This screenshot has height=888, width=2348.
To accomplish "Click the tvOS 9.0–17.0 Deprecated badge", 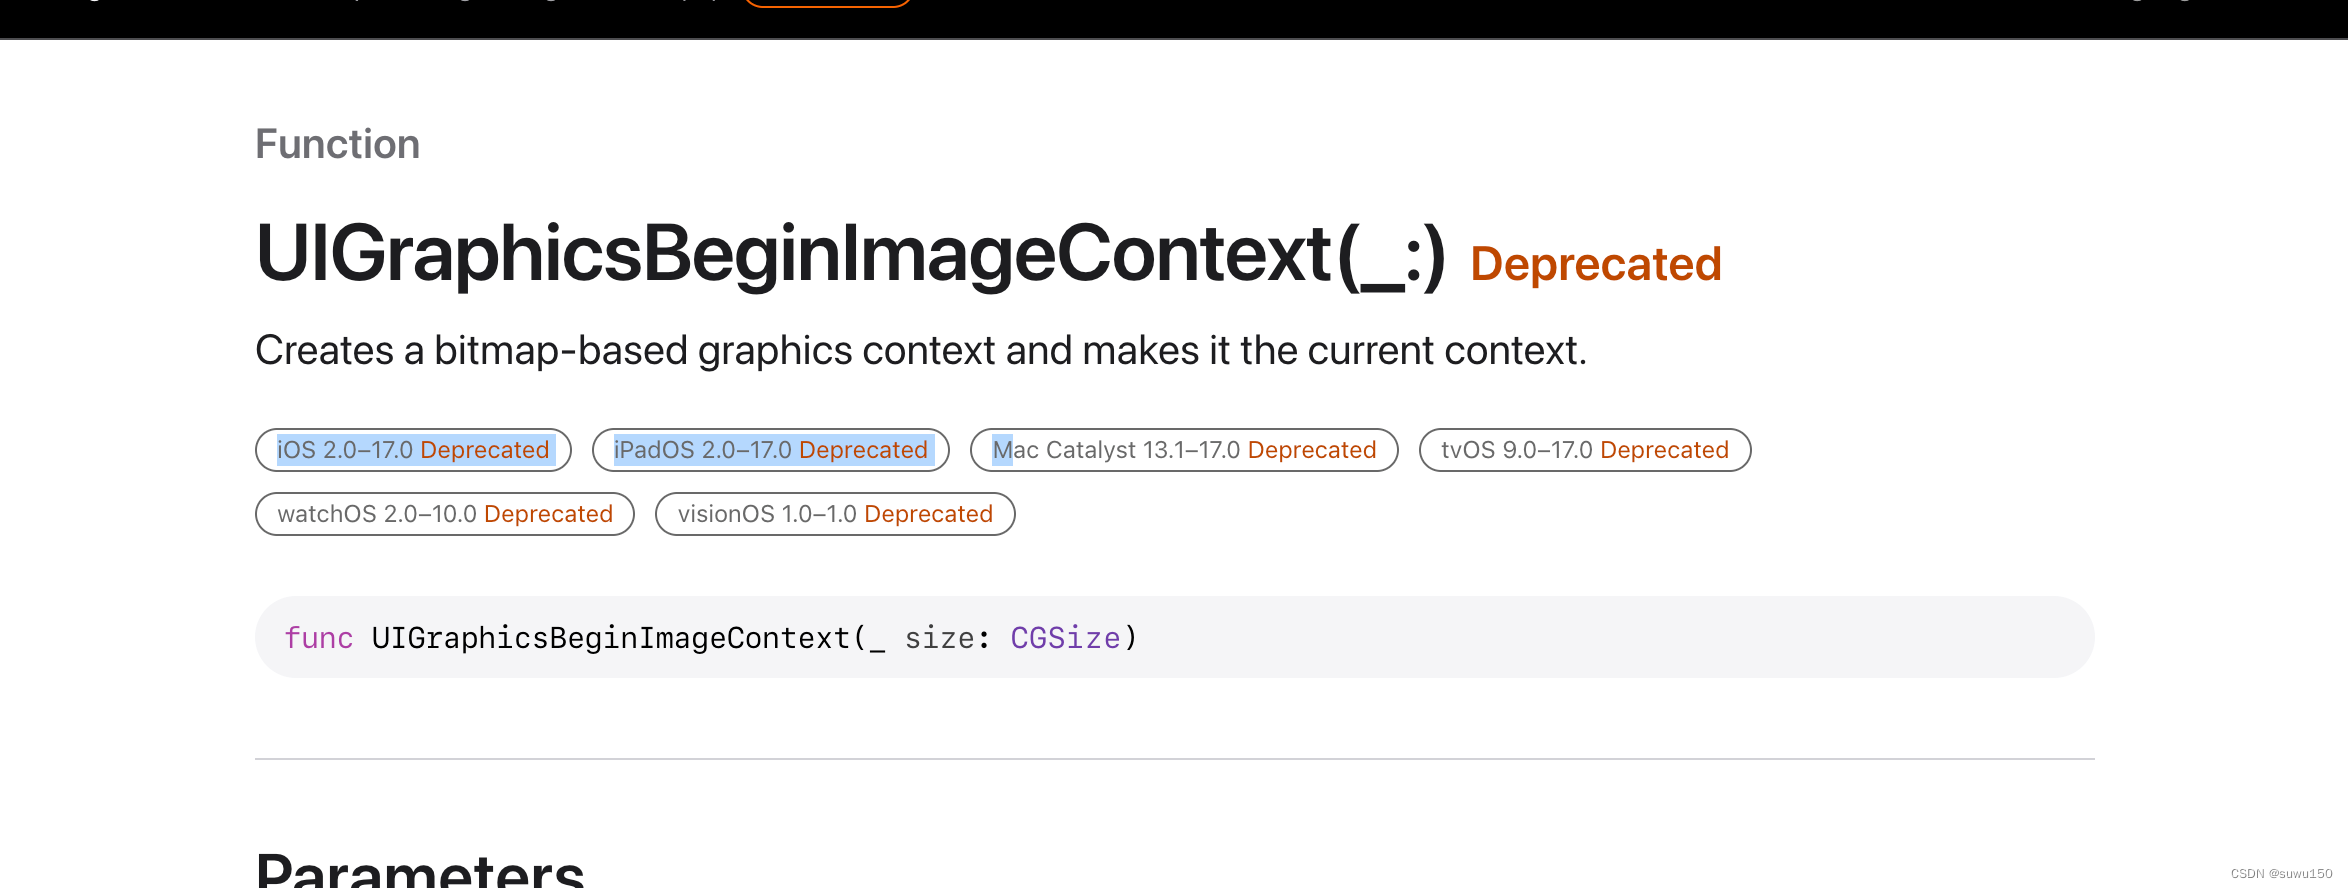I will coord(1585,450).
